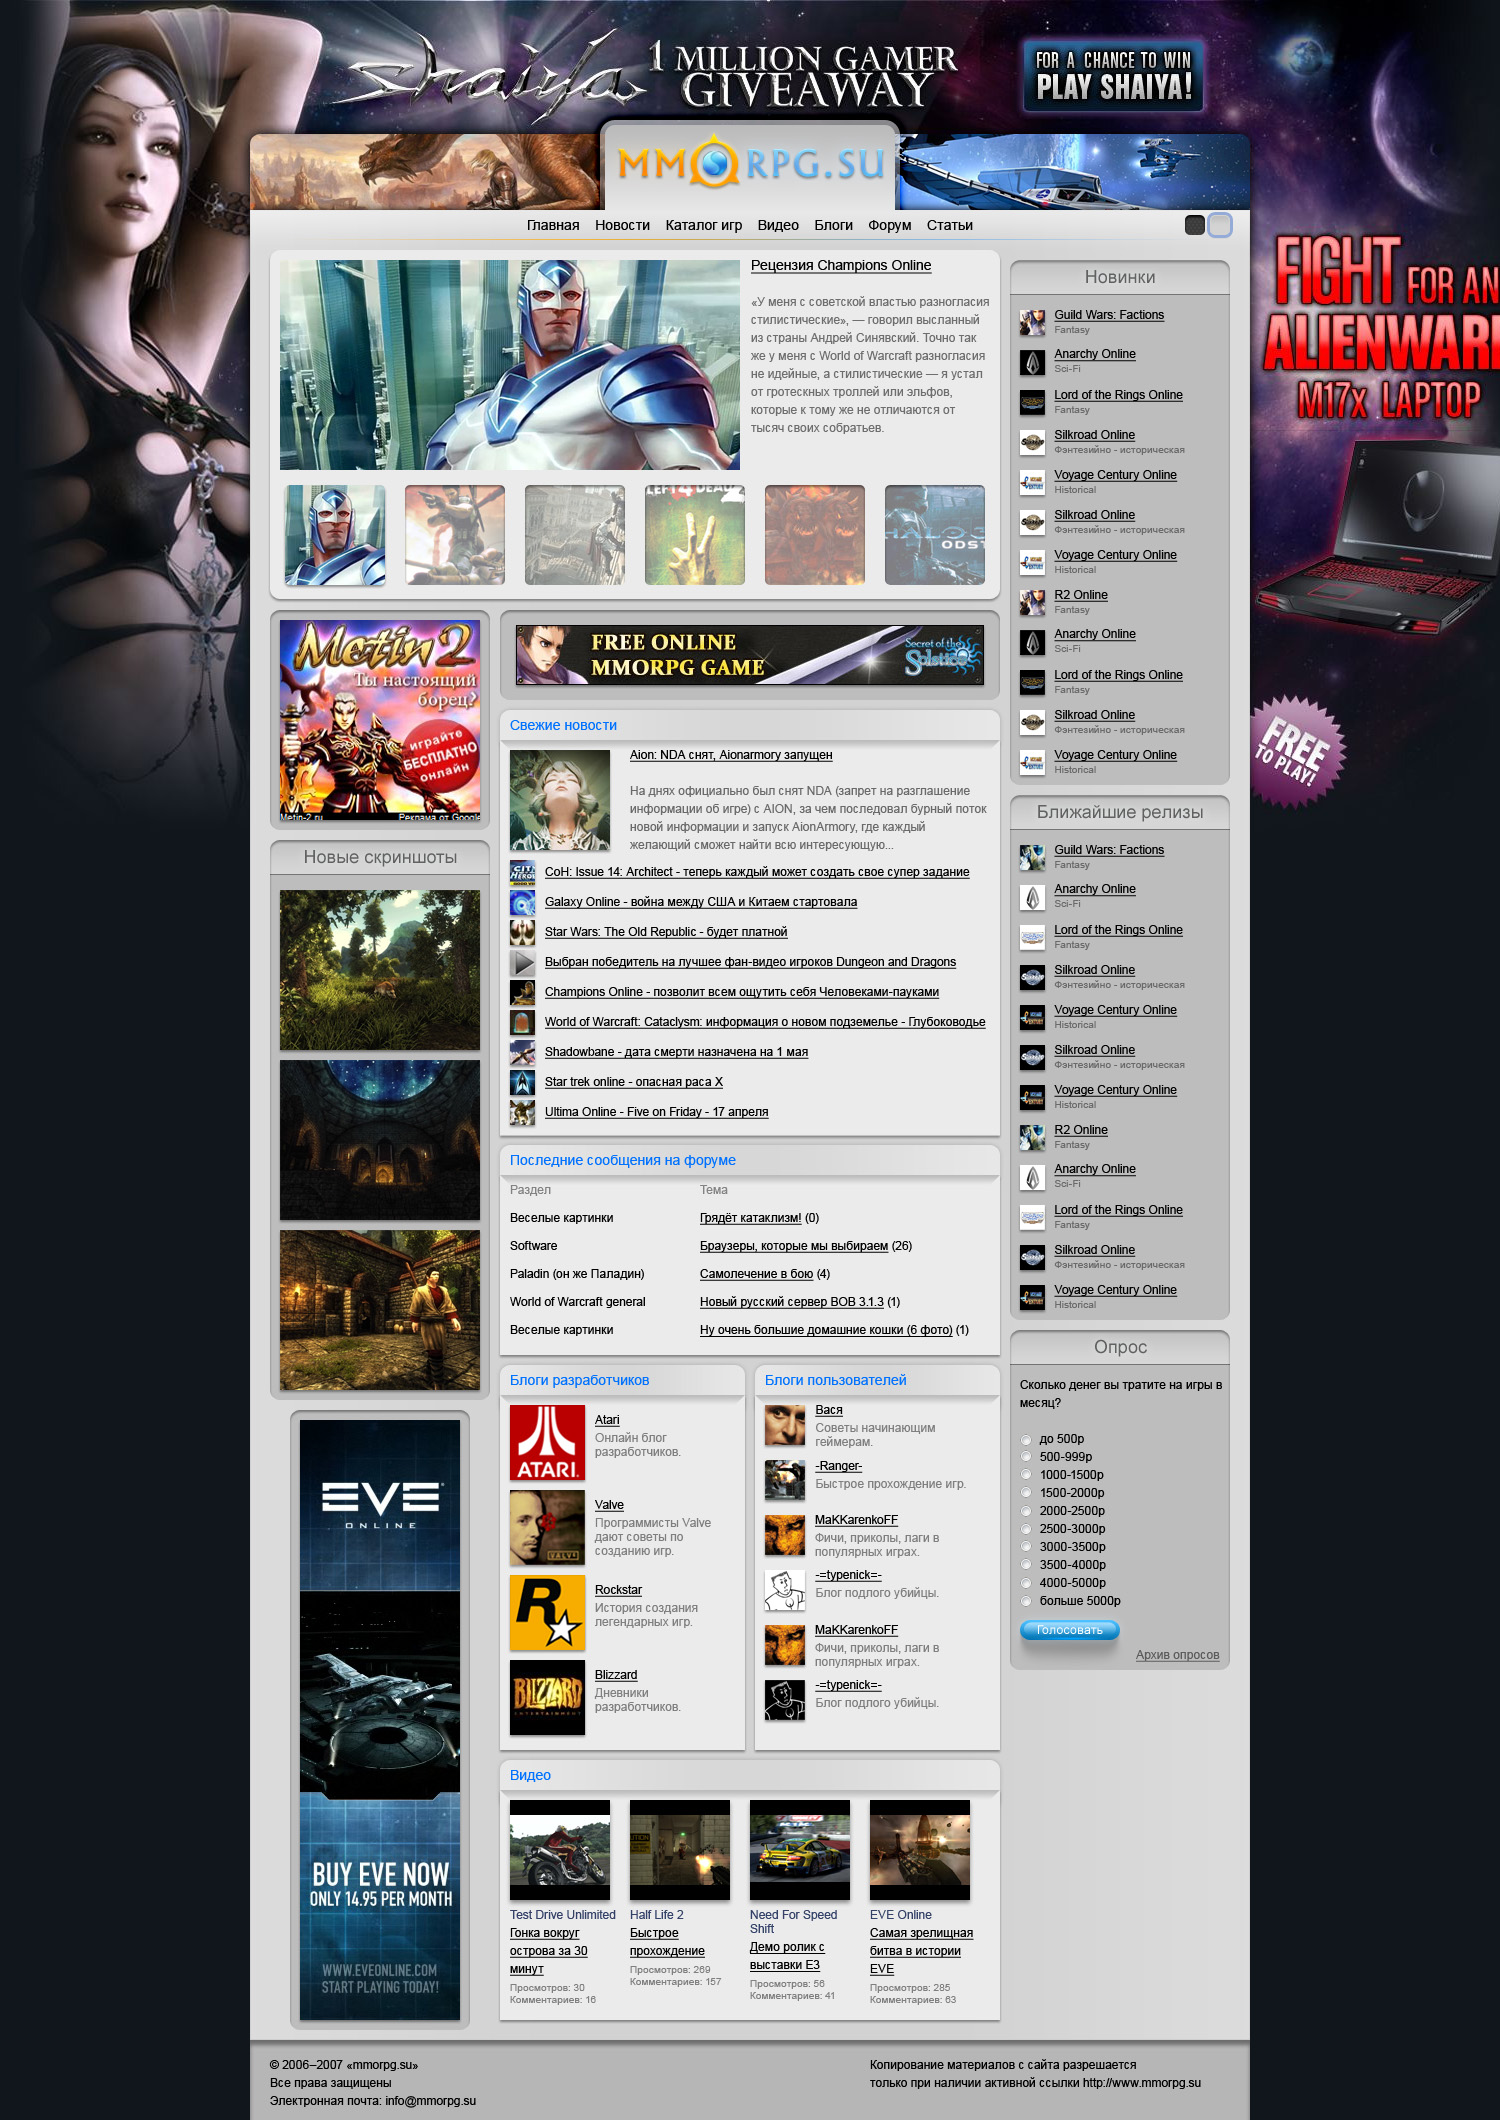
Task: Click the R2 Online icon in Новинки
Action: (x=1032, y=602)
